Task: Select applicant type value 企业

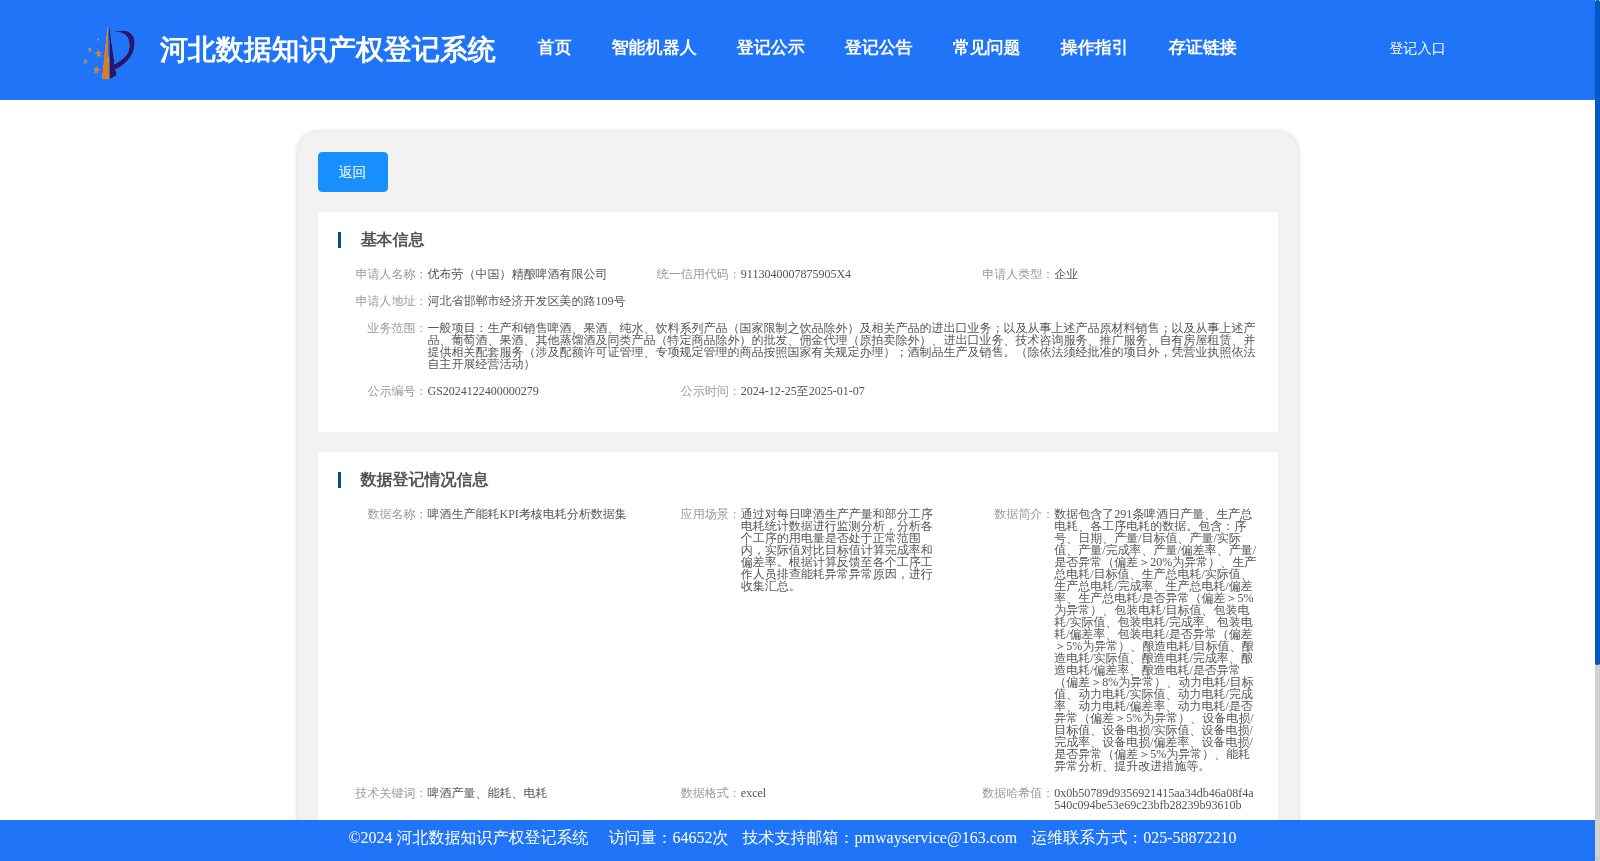Action: [1066, 274]
